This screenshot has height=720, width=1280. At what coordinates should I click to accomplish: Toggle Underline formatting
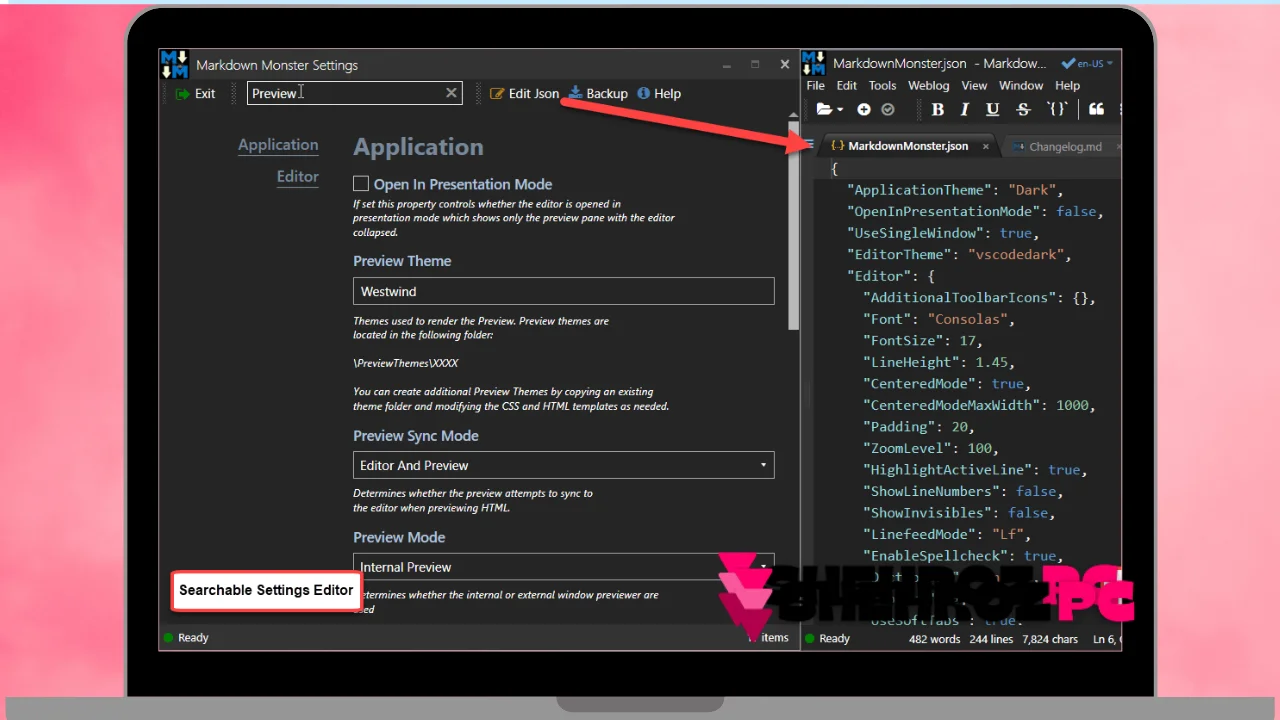[x=993, y=110]
